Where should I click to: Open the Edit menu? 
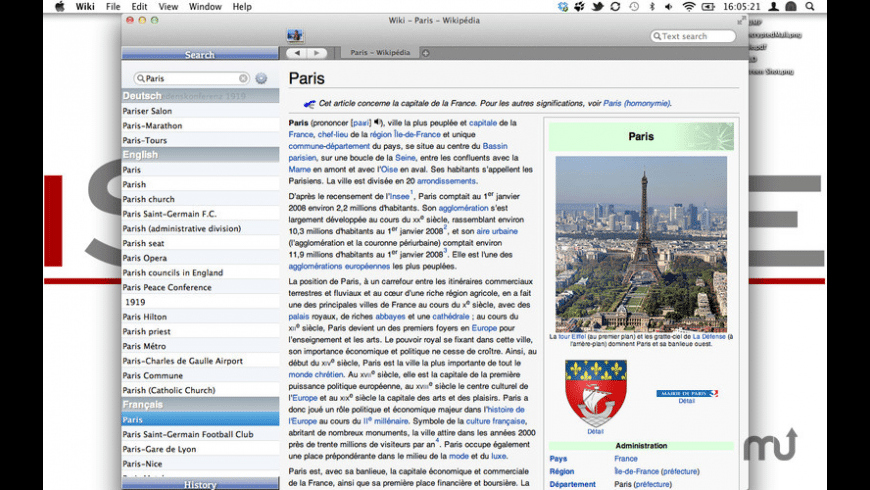point(139,7)
